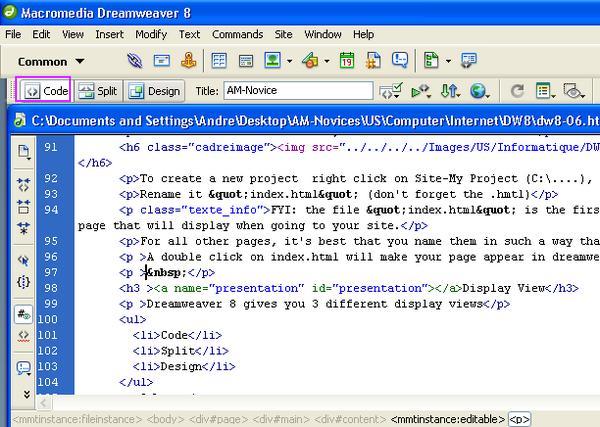
Task: Click the Title field containing AM-Novice
Action: click(x=298, y=90)
